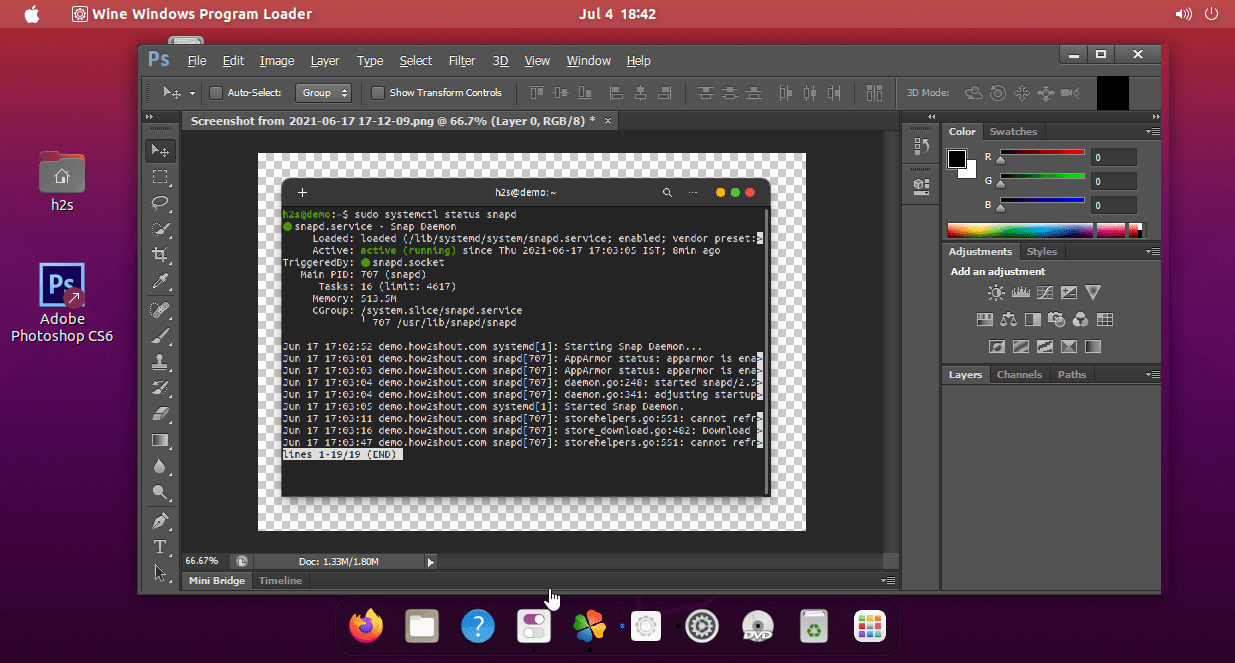Add a Black & White adjustment
This screenshot has width=1235, height=663.
point(1034,318)
